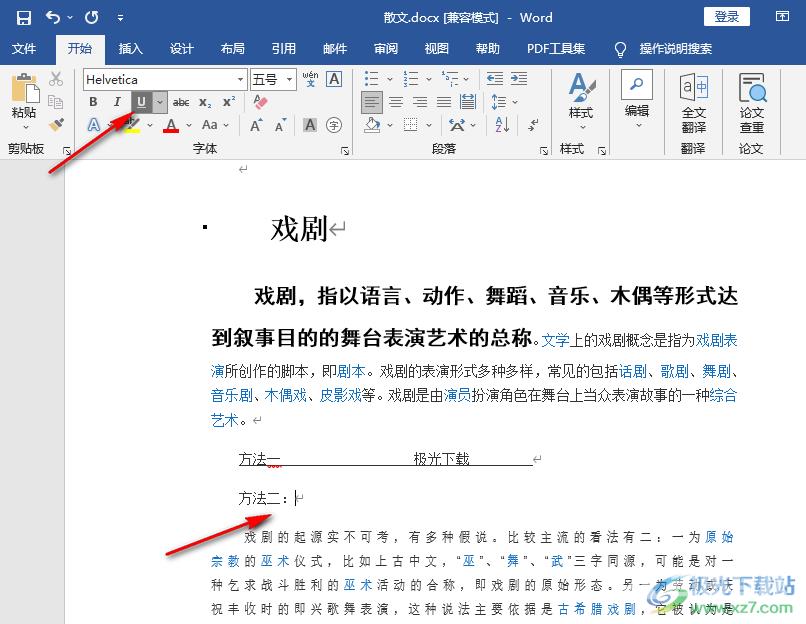Increase paragraph indent
The height and width of the screenshot is (624, 806).
coord(519,79)
